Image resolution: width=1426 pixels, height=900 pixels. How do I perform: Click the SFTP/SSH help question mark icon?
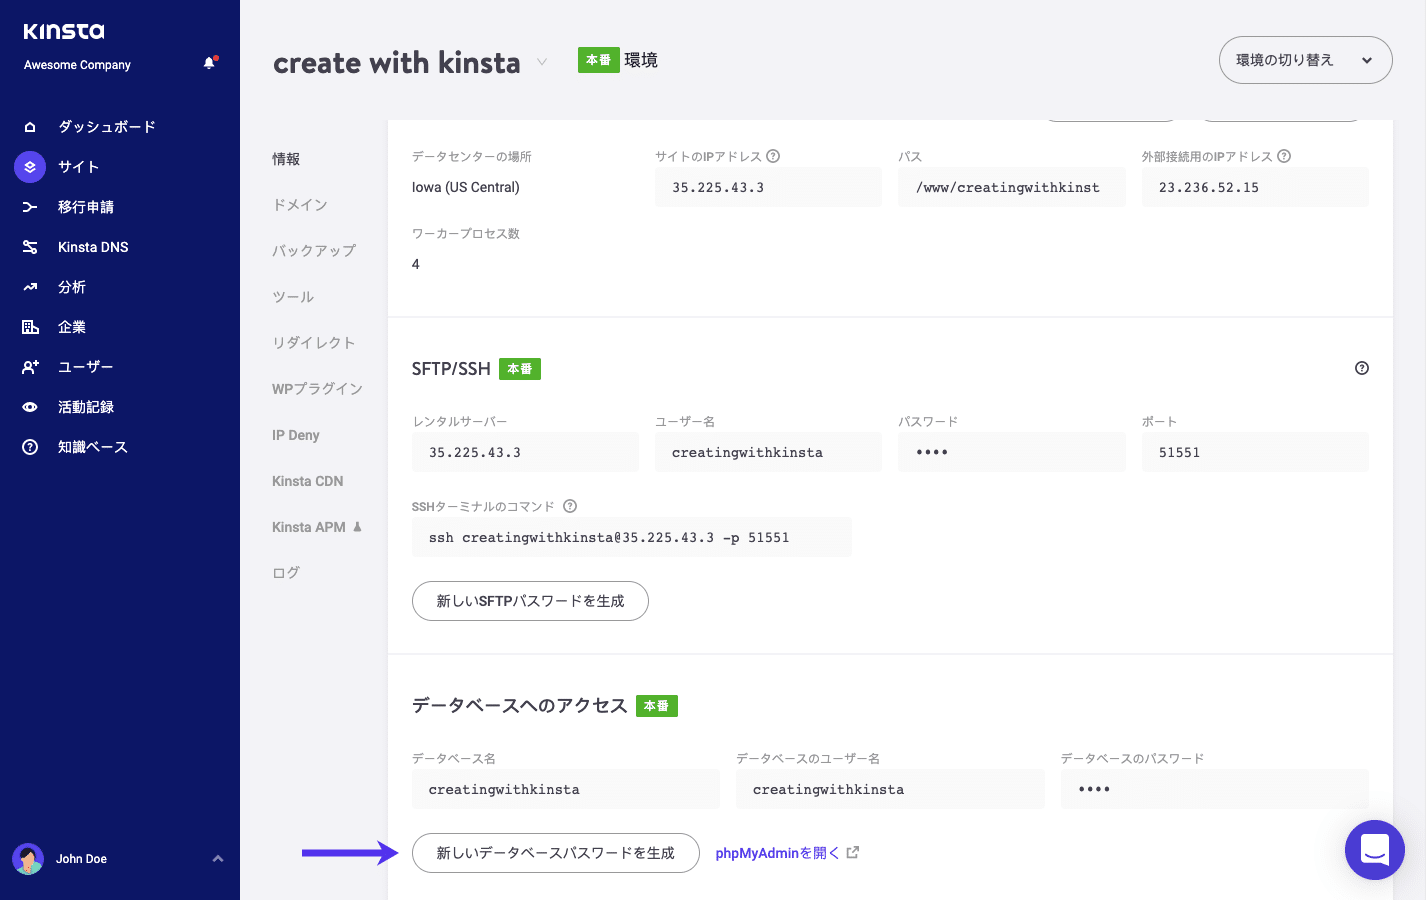pyautogui.click(x=1361, y=368)
